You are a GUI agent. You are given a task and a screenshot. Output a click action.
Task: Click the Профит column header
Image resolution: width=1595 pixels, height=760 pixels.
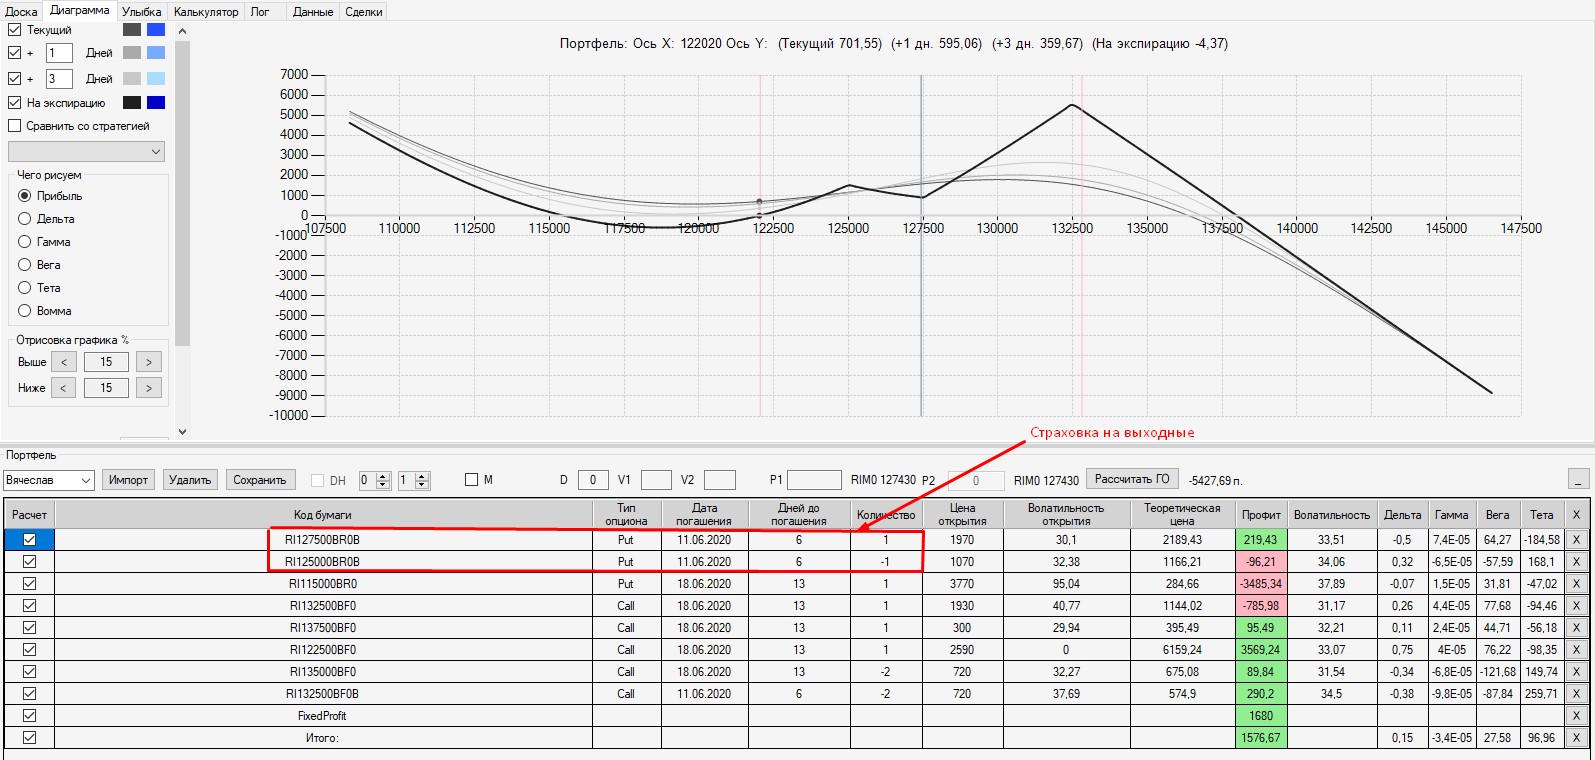click(1261, 515)
